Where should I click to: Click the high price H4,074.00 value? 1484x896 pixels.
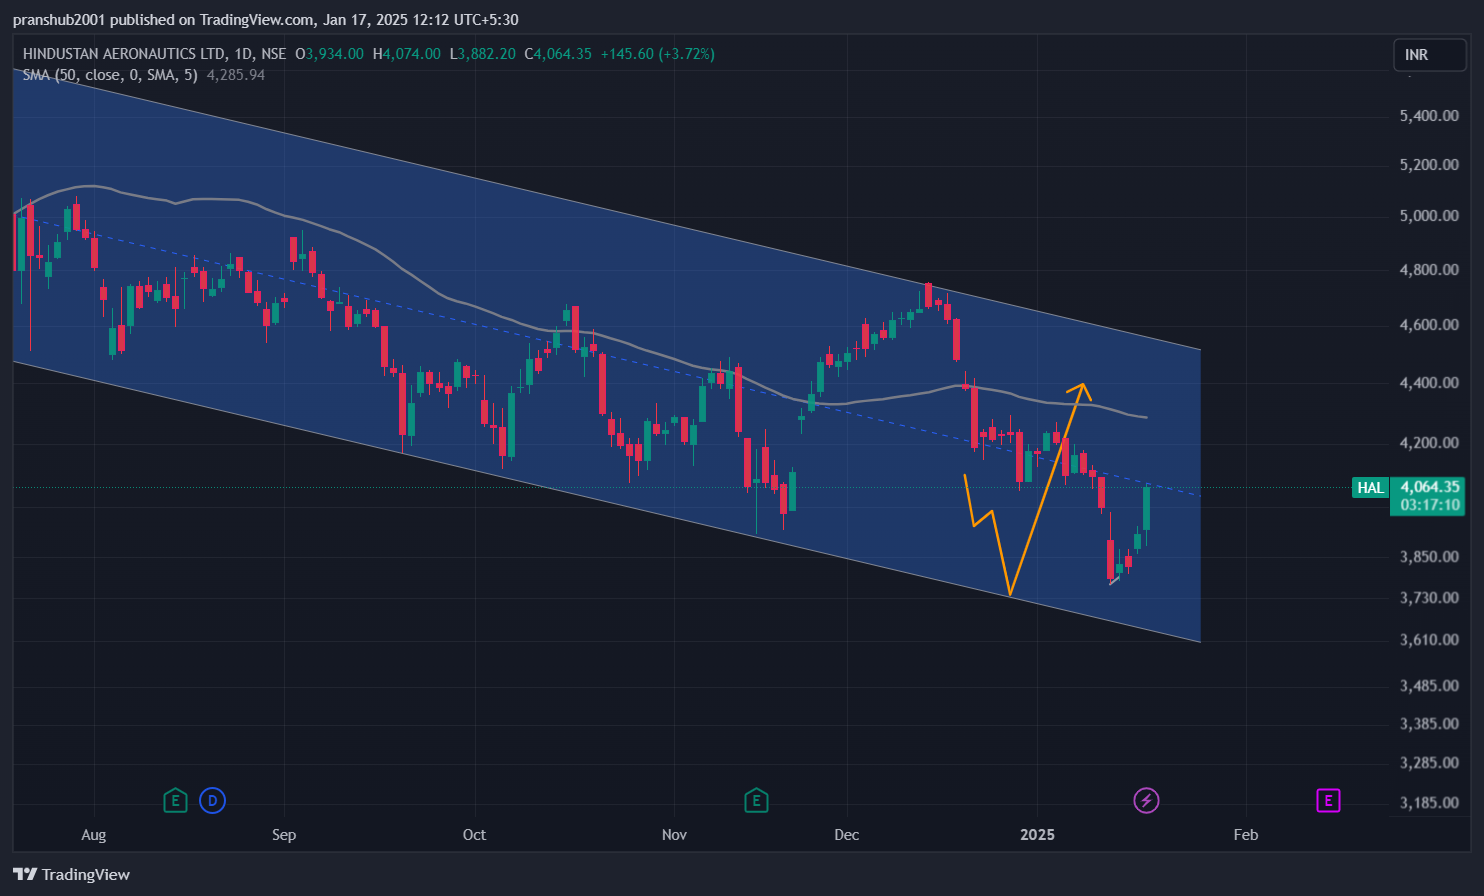406,54
